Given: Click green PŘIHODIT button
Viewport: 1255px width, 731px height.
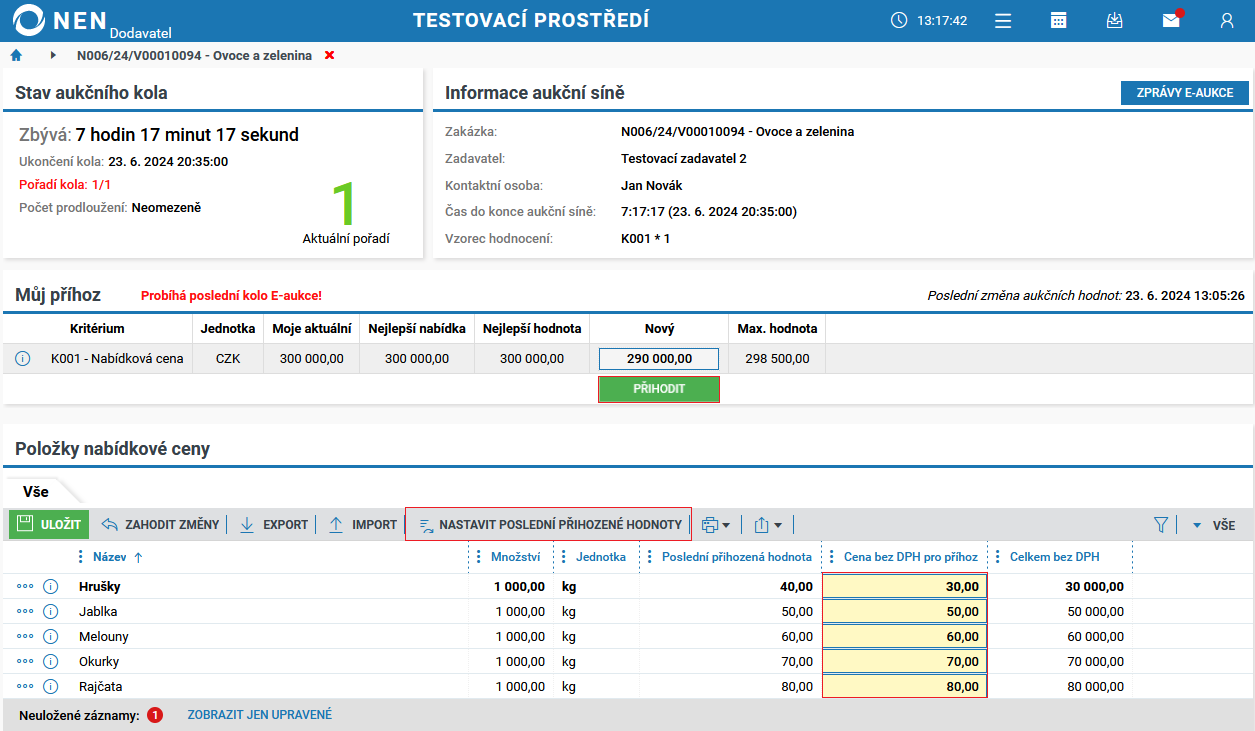Looking at the screenshot, I should pos(659,389).
